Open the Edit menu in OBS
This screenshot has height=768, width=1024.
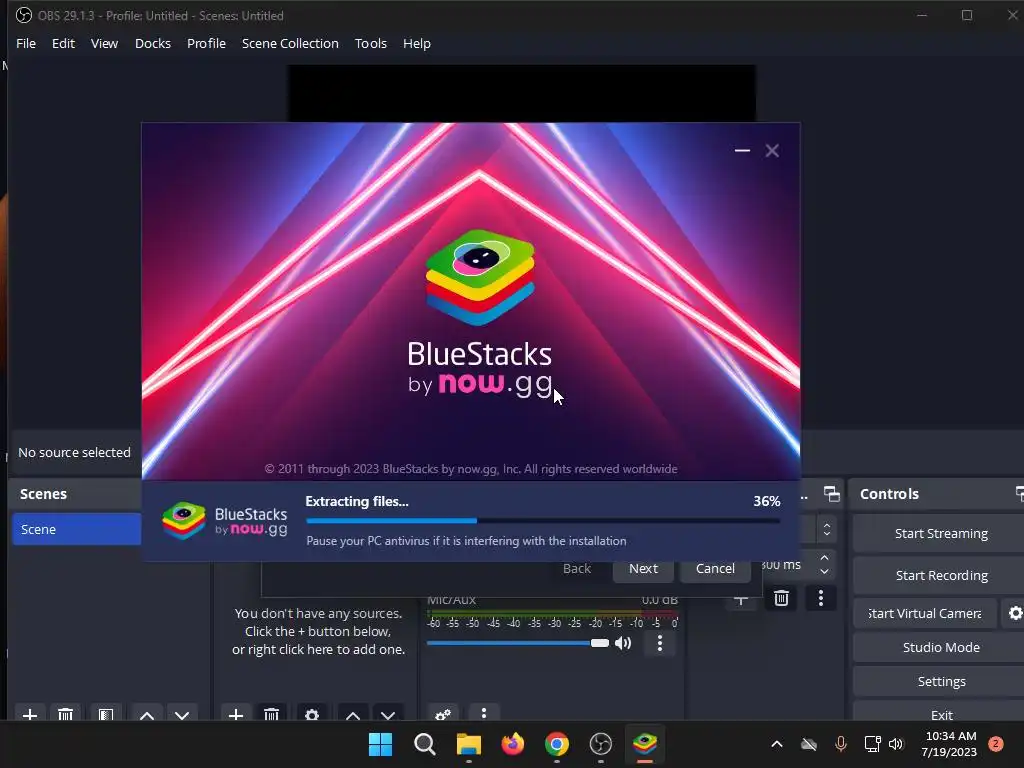(x=63, y=43)
